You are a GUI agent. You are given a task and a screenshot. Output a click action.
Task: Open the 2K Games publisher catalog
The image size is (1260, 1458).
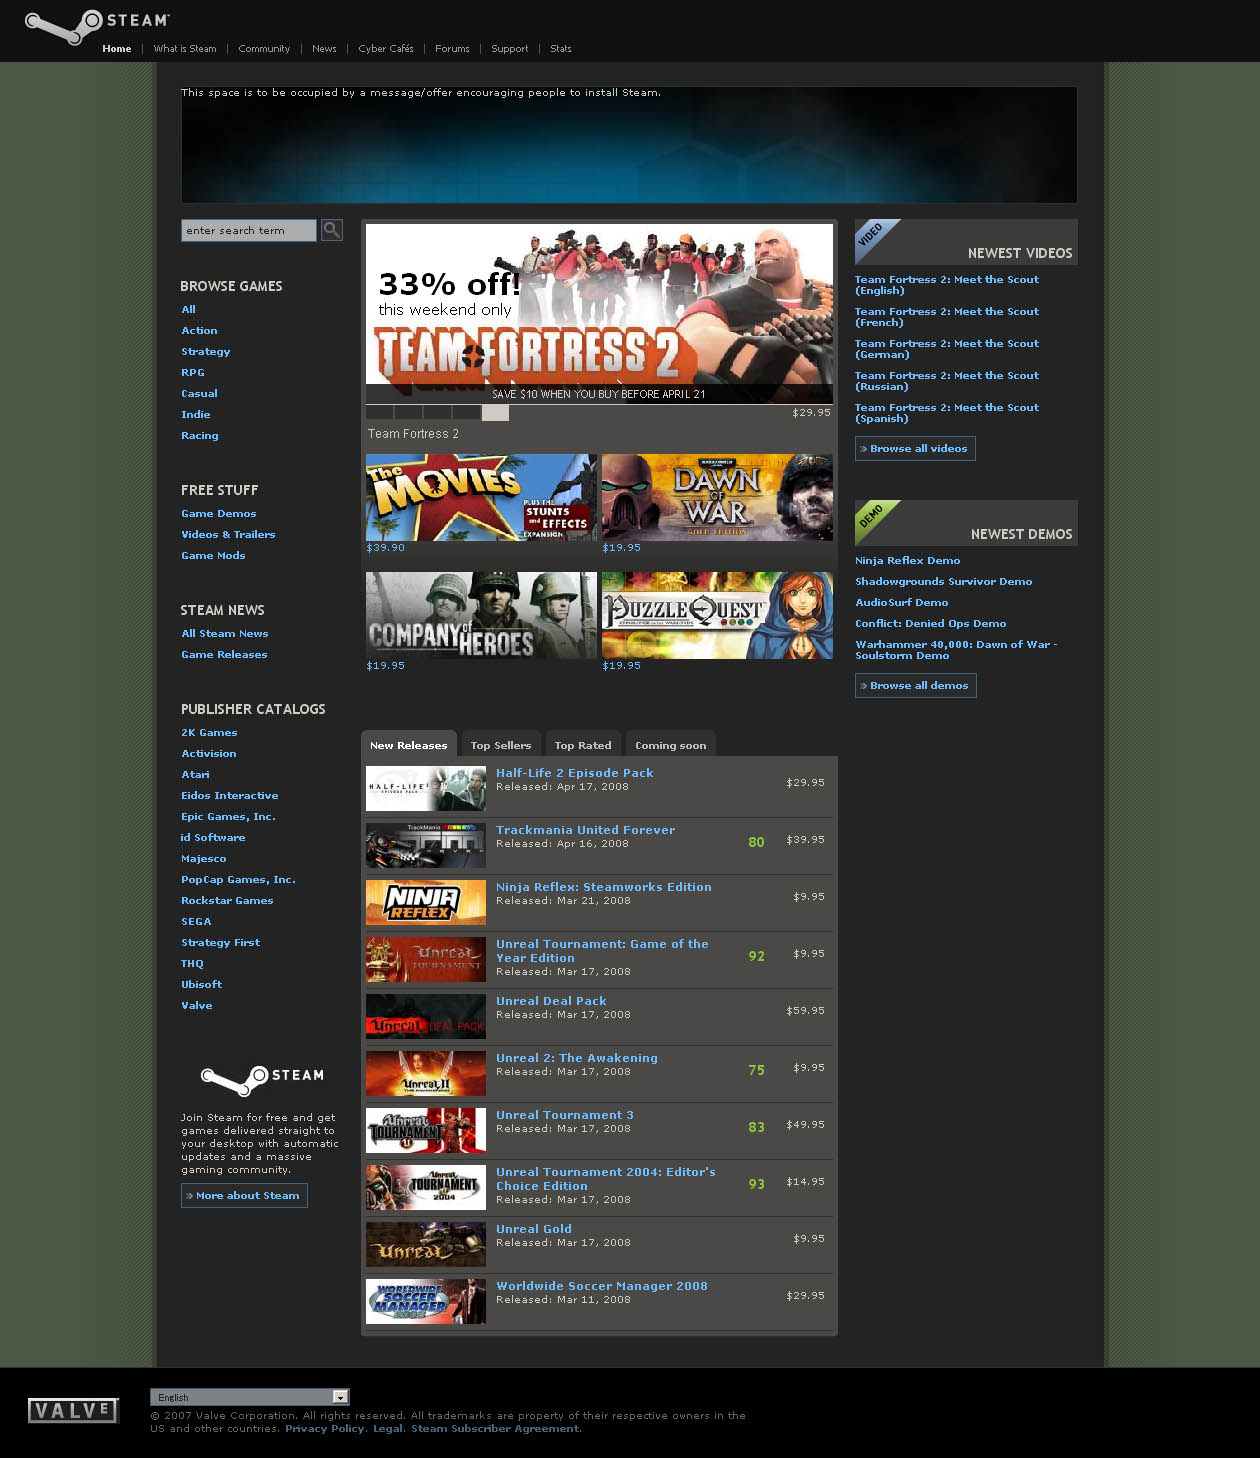[x=209, y=733]
